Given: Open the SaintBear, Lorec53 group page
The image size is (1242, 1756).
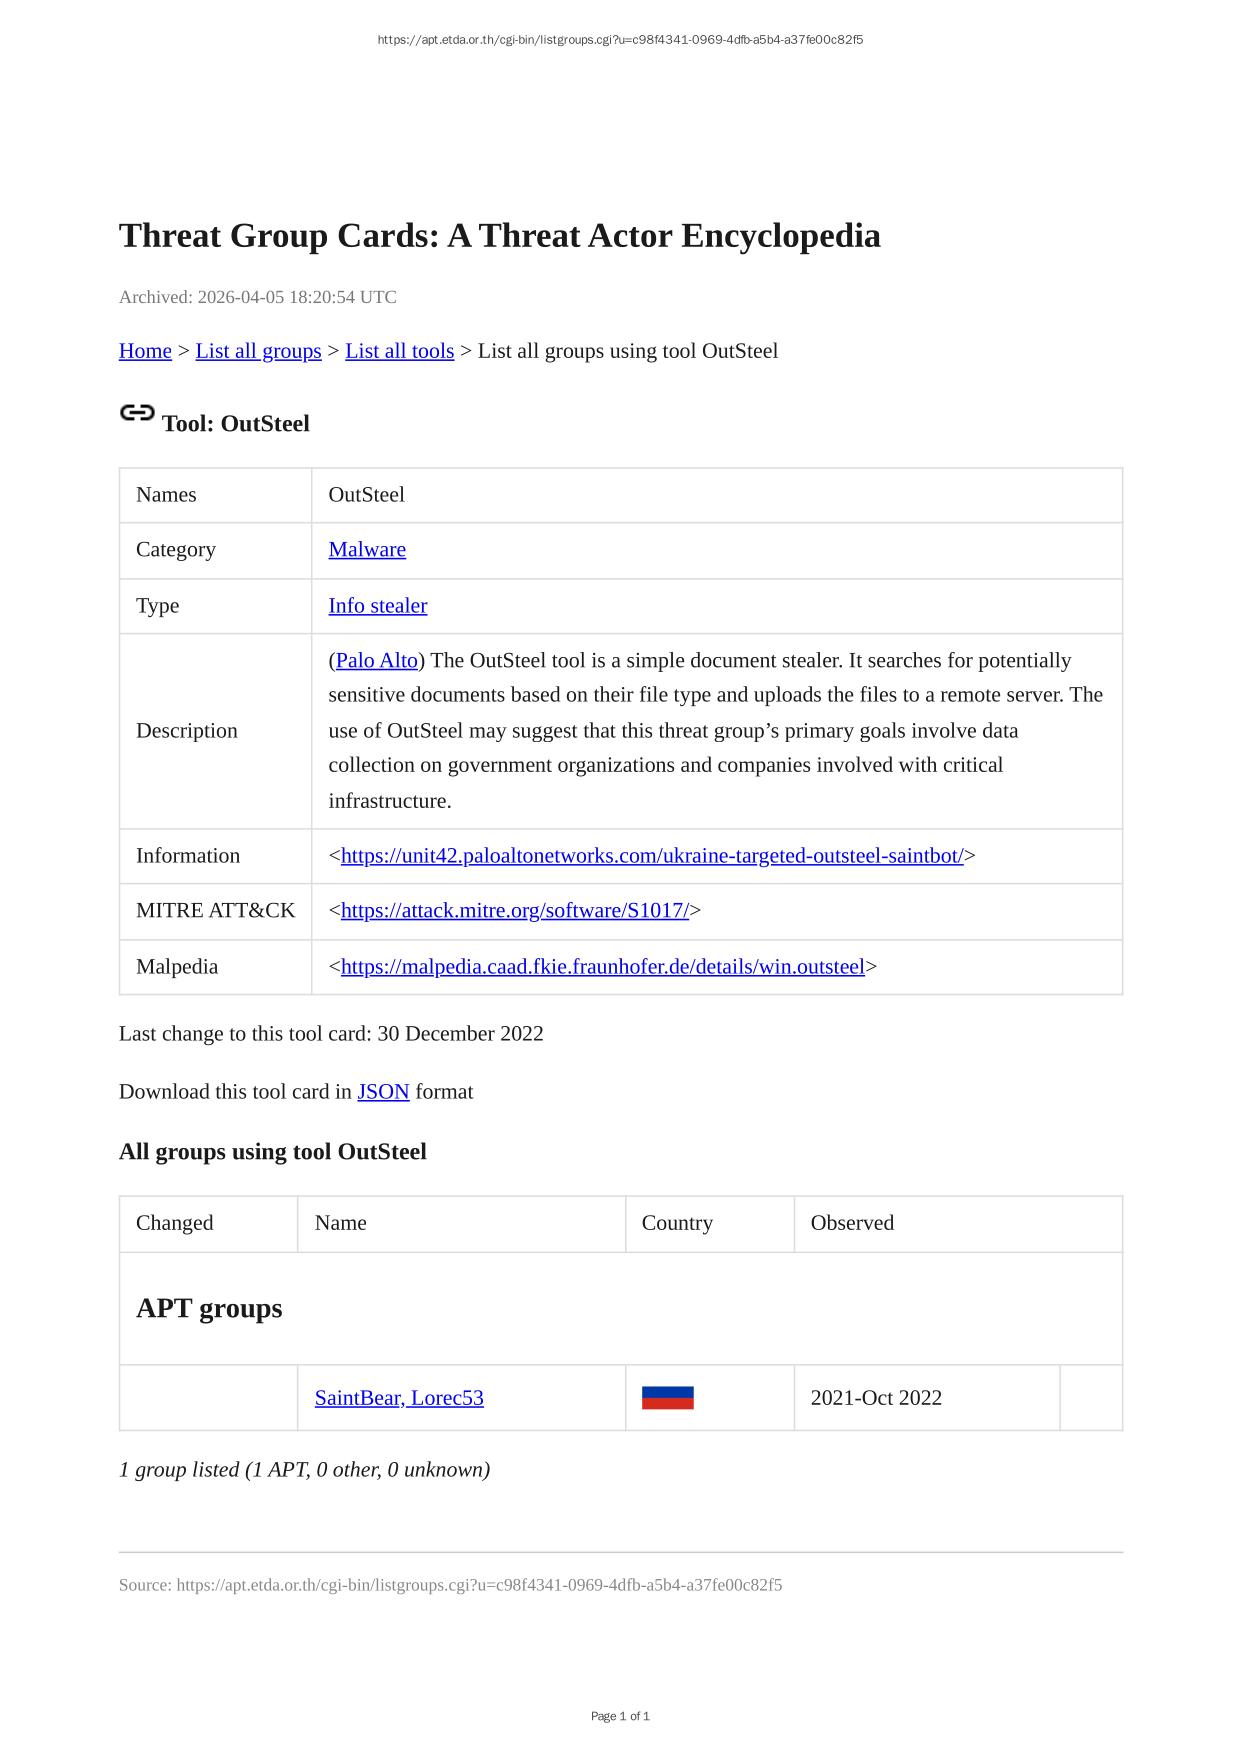Looking at the screenshot, I should (x=399, y=1398).
